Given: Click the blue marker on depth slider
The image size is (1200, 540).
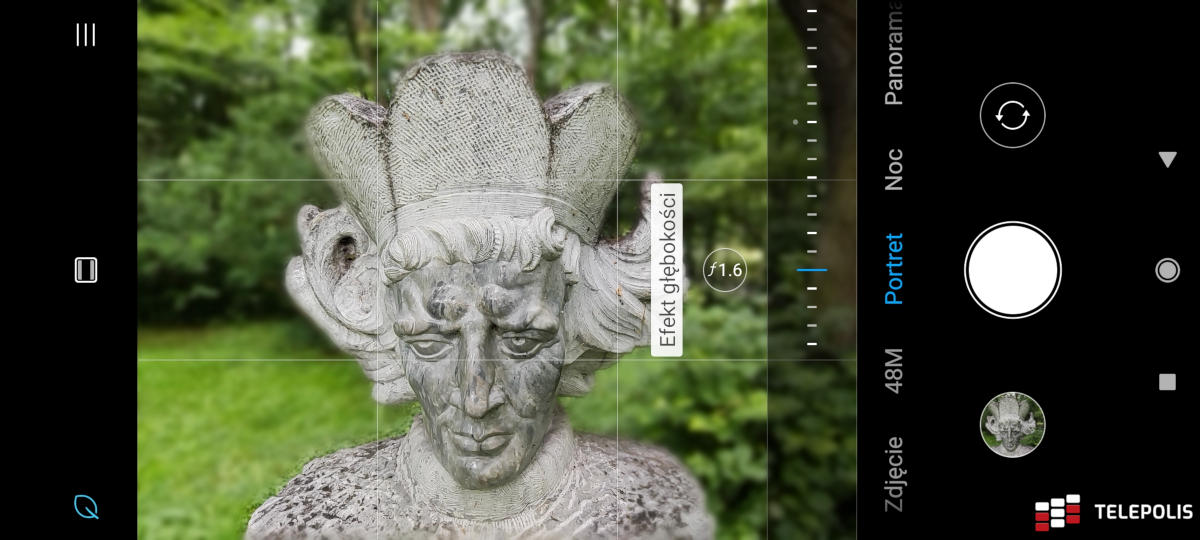Looking at the screenshot, I should point(812,269).
